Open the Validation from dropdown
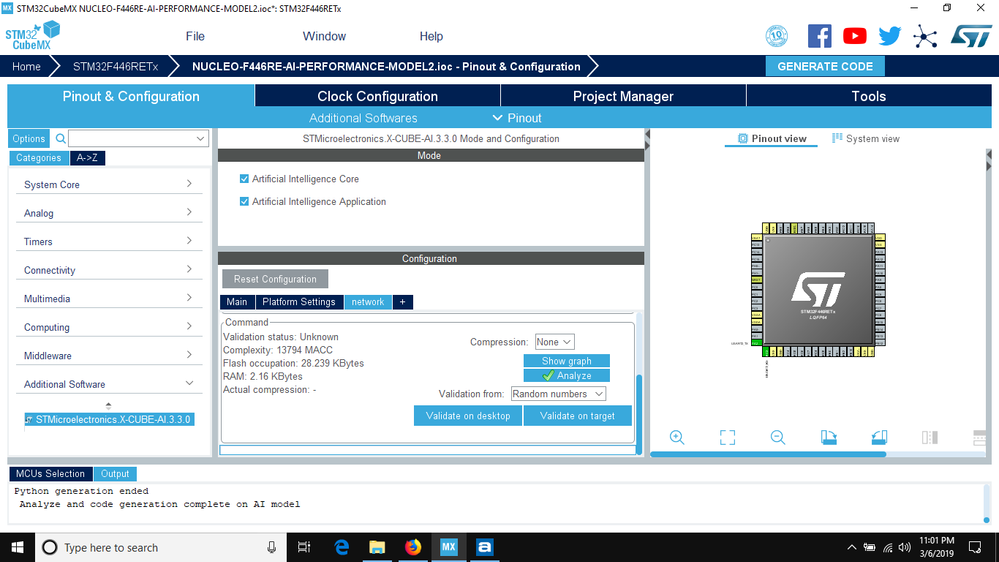The width and height of the screenshot is (999, 562). pyautogui.click(x=558, y=394)
